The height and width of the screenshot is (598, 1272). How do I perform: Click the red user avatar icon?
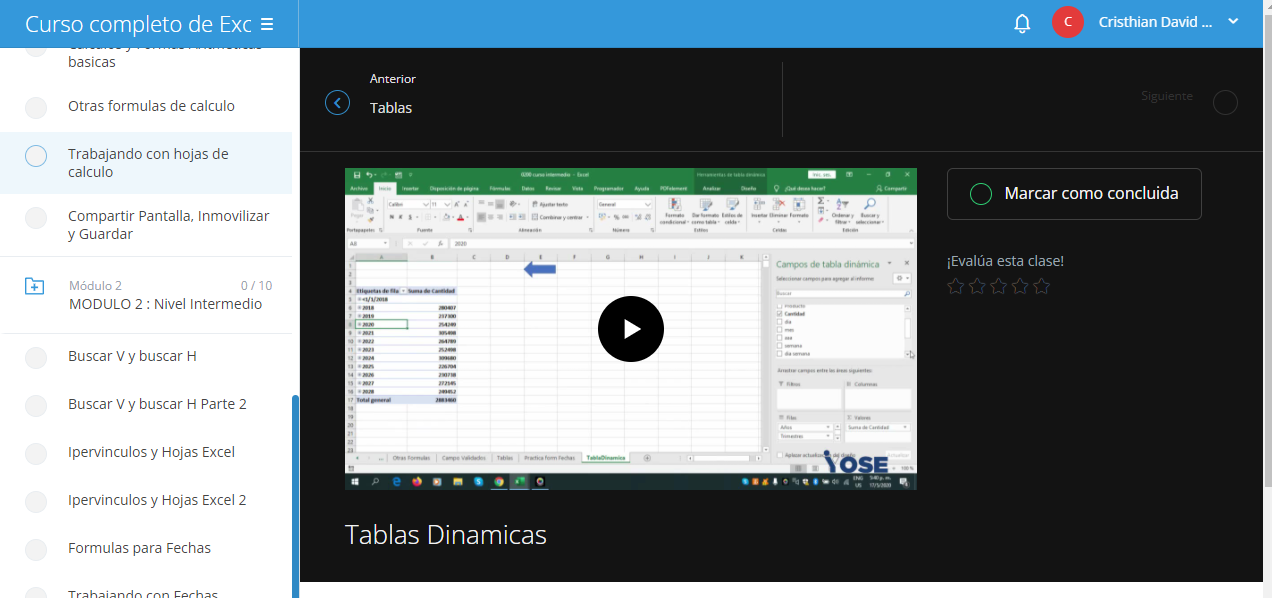(x=1067, y=22)
